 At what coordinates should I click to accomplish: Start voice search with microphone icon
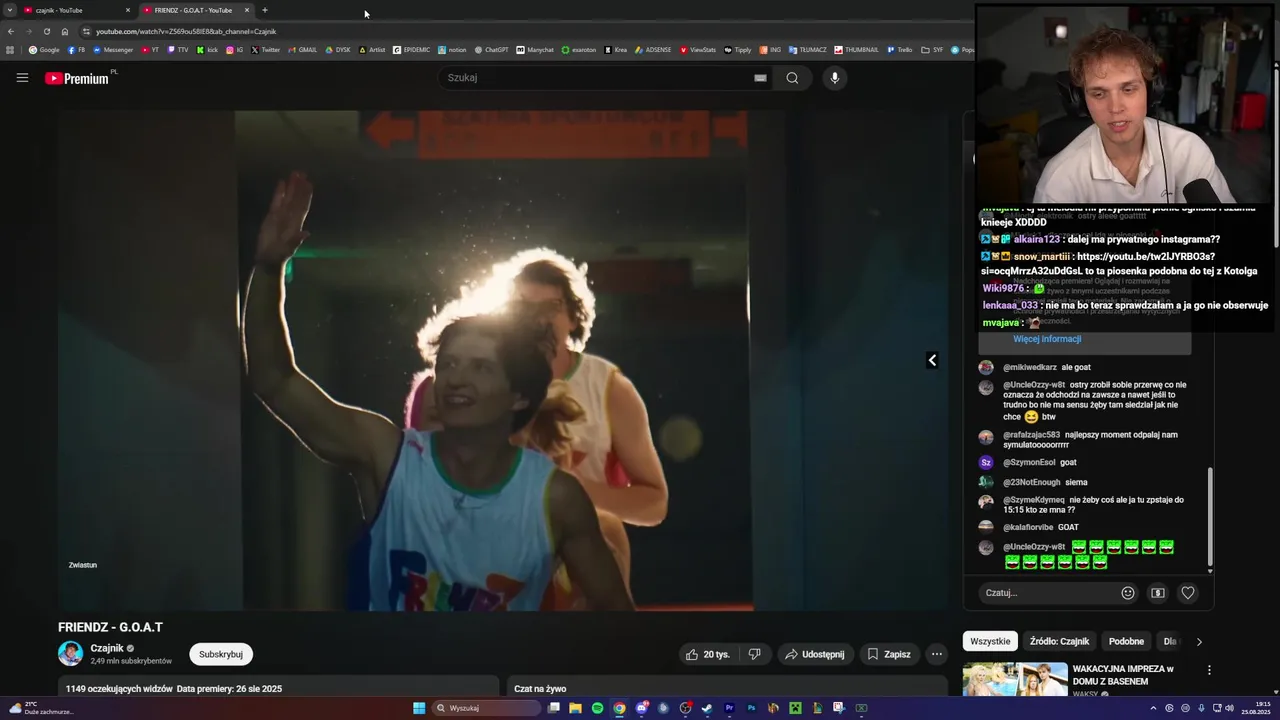tap(834, 78)
